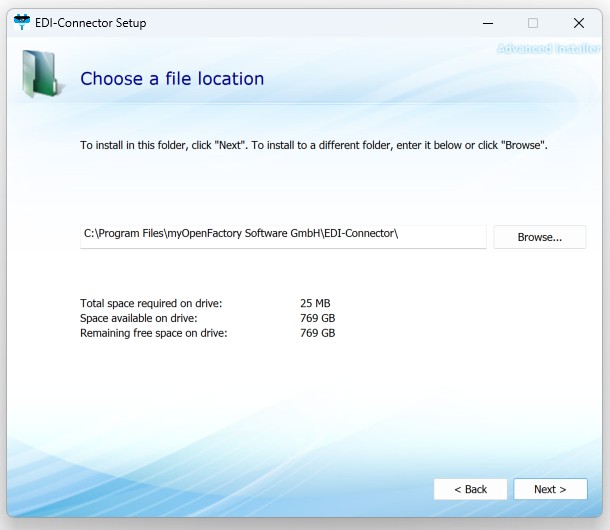
Task: Click the green folder icon in header
Action: tap(39, 76)
